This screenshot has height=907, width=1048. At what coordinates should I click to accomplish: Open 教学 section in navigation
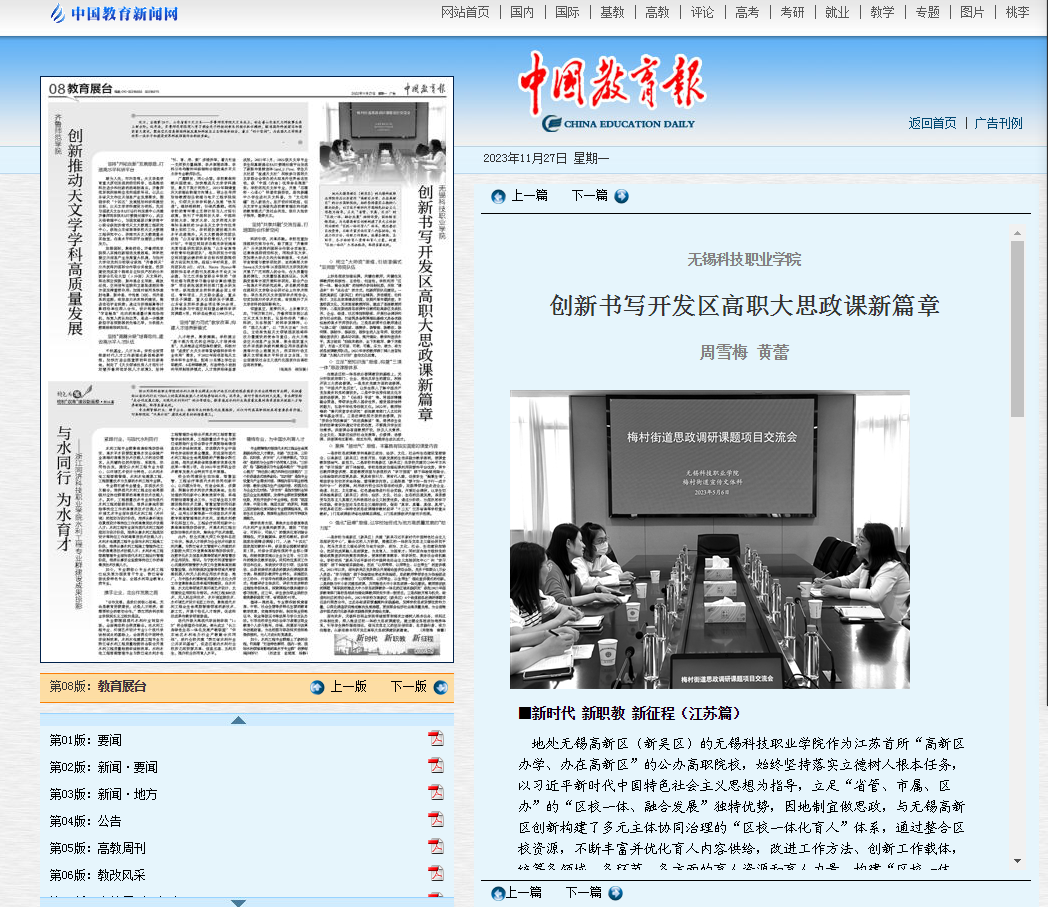(x=883, y=12)
